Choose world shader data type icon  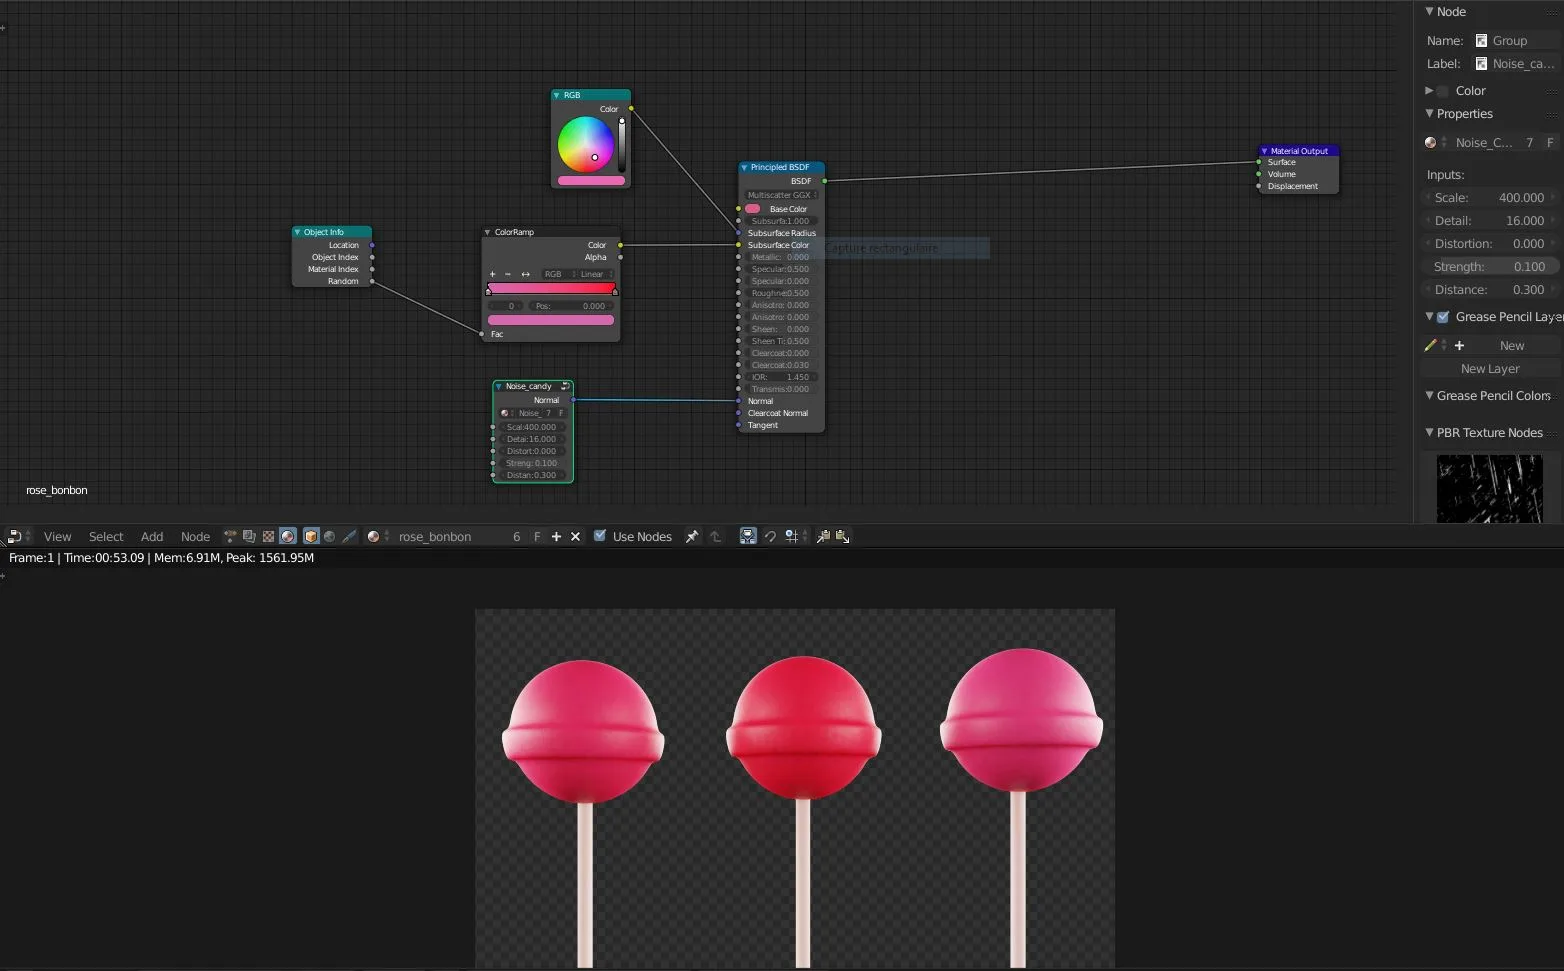pos(330,537)
